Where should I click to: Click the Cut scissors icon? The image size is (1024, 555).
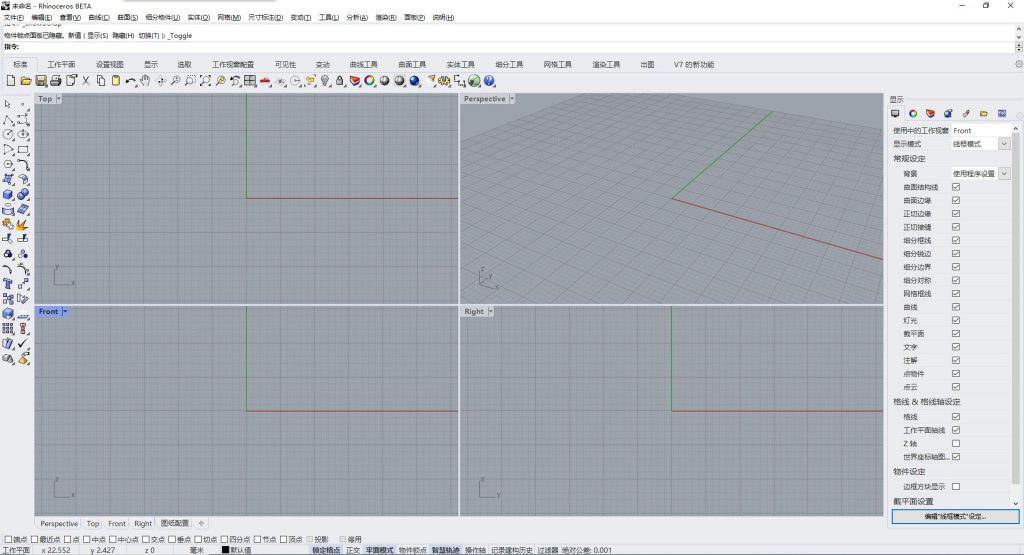tap(86, 81)
